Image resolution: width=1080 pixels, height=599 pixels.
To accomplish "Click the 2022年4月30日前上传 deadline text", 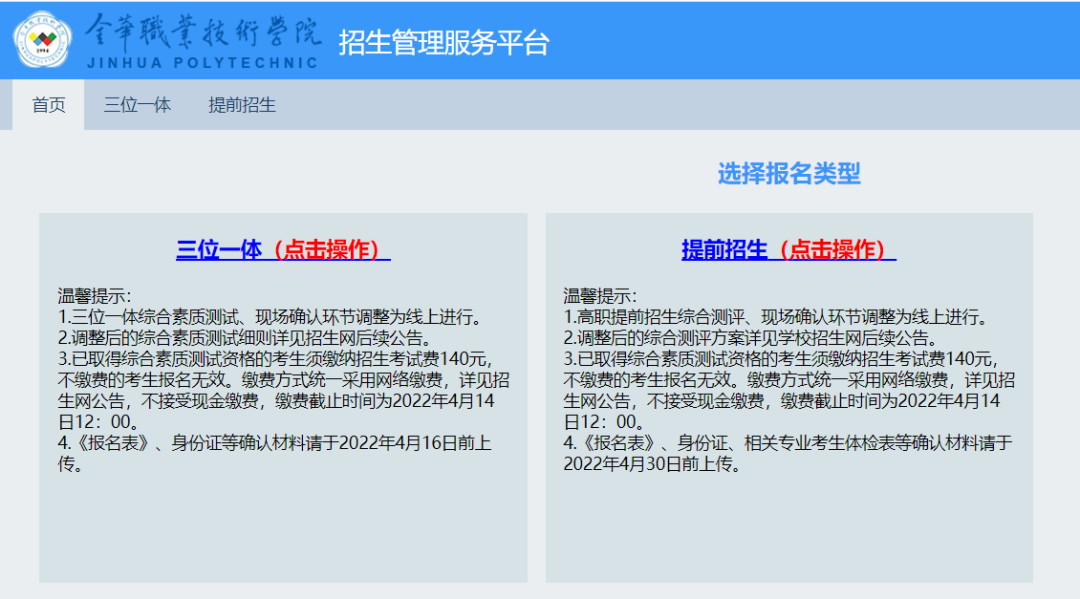I will pos(650,464).
